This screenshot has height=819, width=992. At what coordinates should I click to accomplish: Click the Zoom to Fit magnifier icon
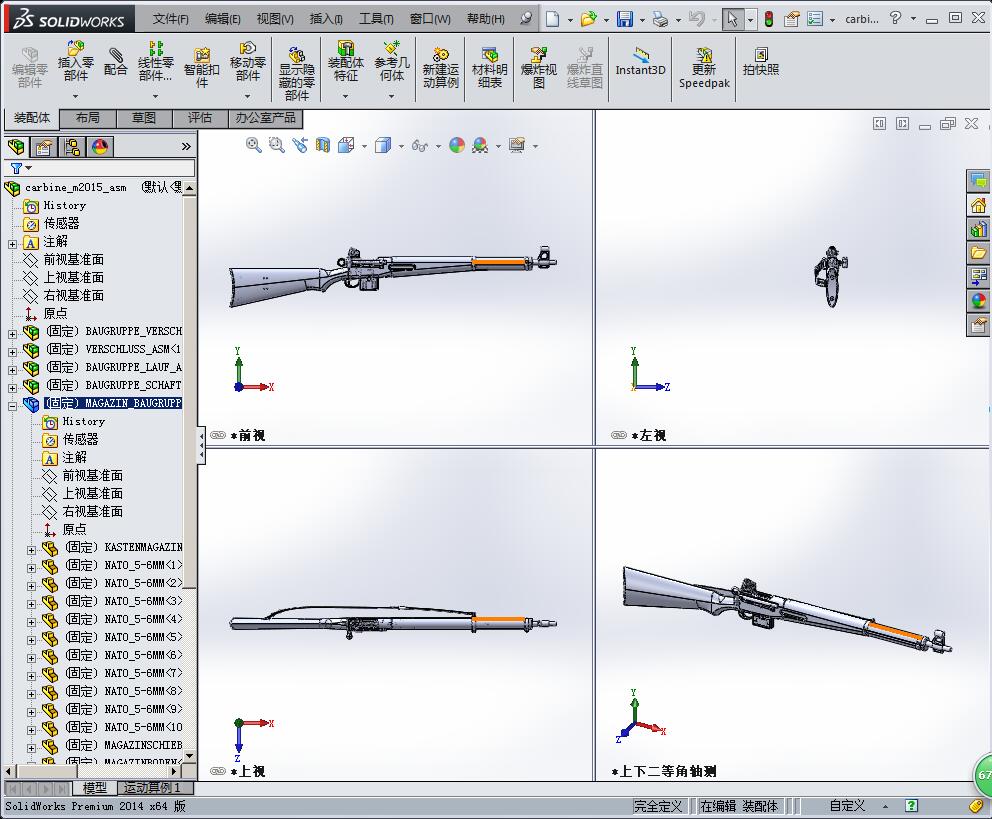click(x=253, y=145)
